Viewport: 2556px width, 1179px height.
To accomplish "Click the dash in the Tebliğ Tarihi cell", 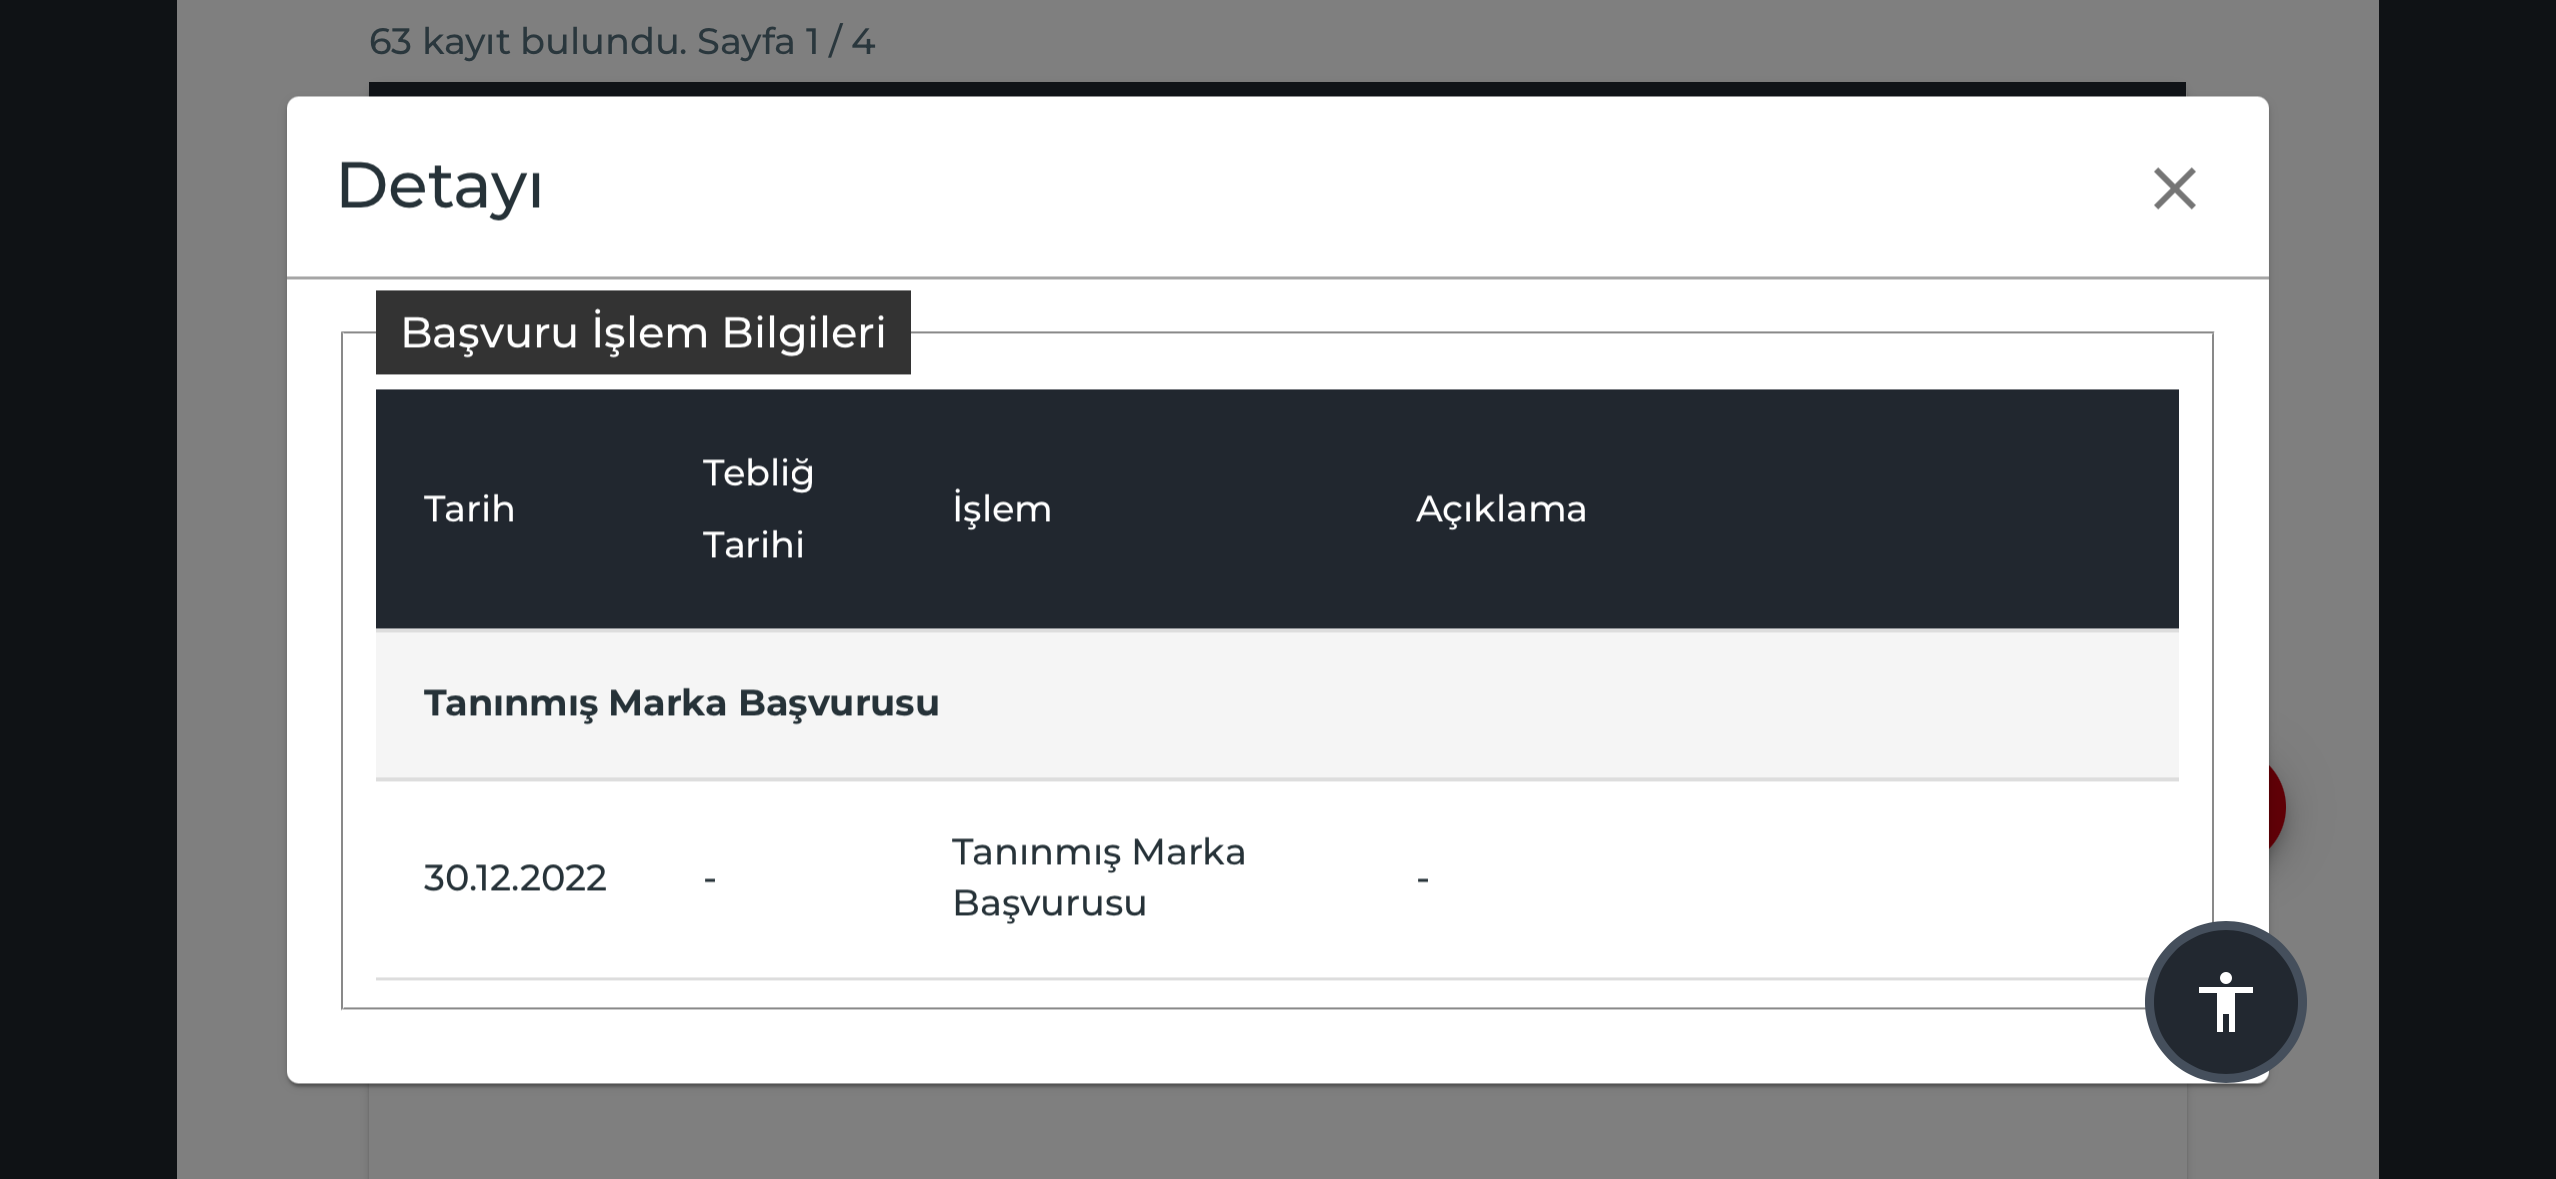I will (710, 879).
